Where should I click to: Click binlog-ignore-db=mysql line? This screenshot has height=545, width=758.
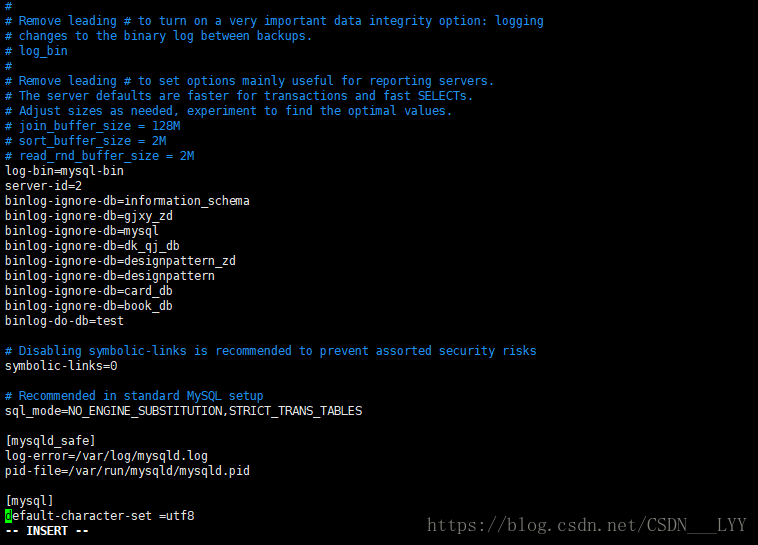coord(82,231)
